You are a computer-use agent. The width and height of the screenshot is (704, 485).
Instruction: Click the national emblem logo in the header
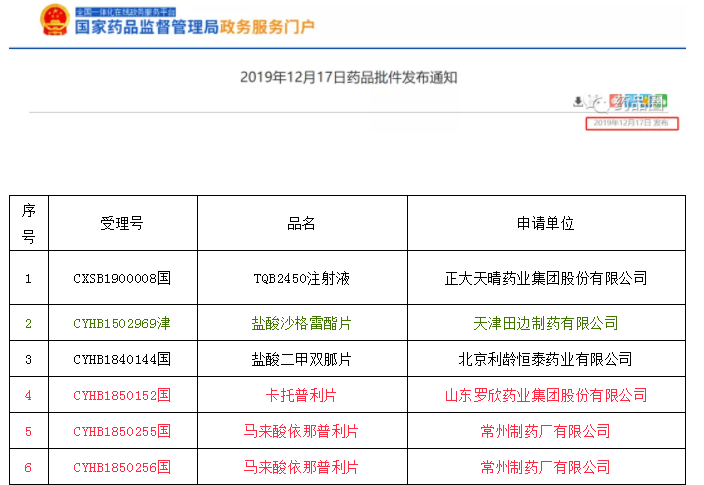click(x=55, y=20)
